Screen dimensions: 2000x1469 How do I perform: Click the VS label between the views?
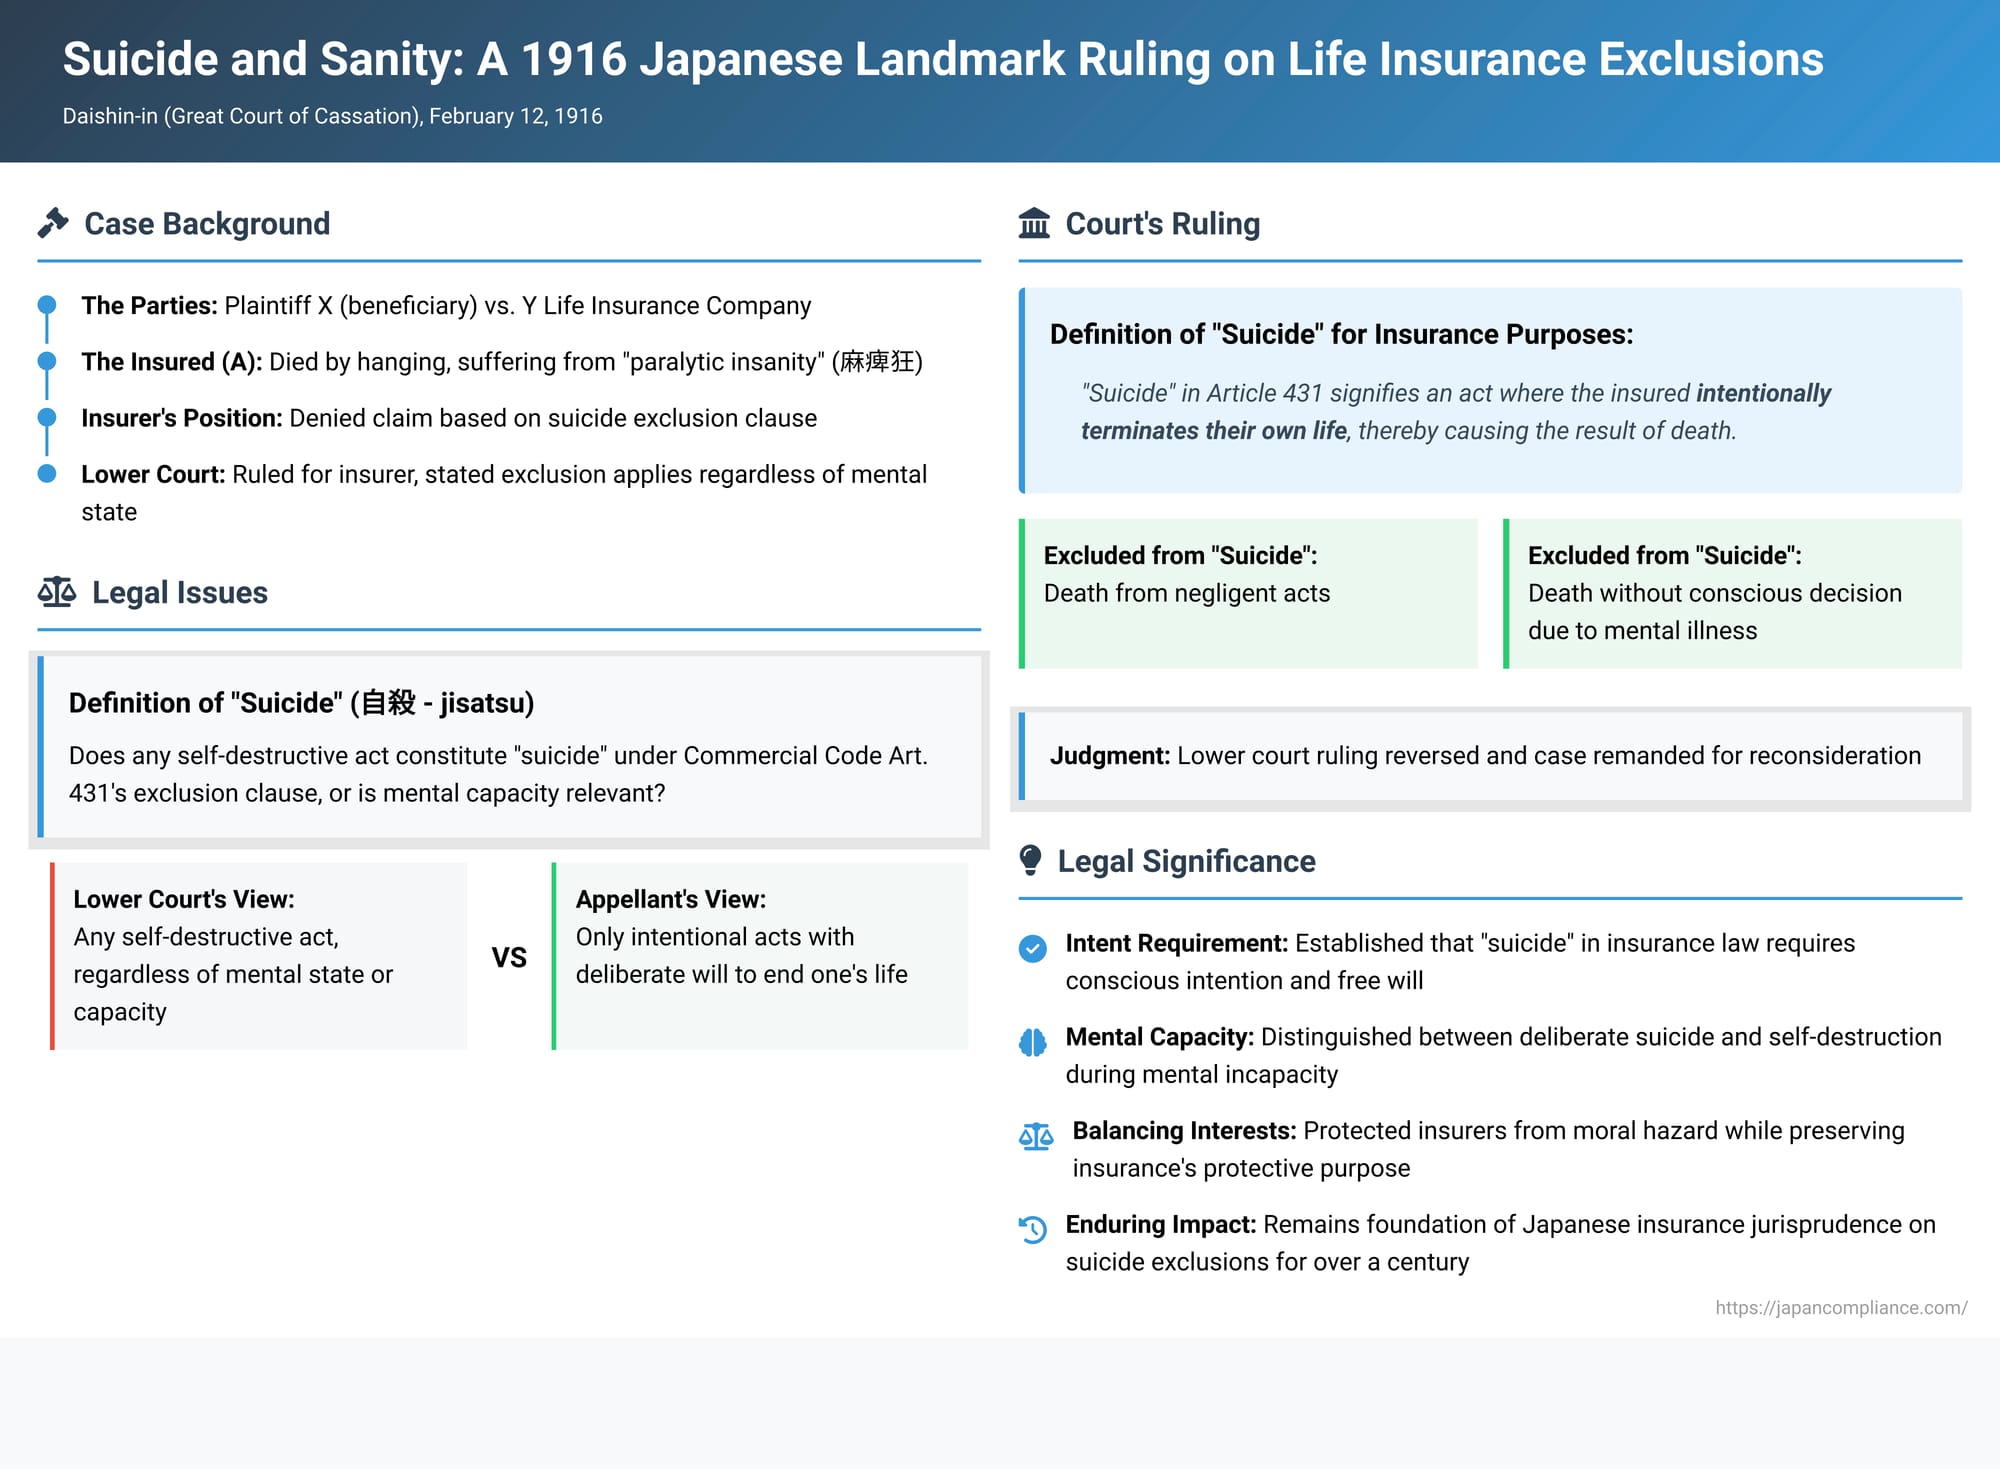509,957
